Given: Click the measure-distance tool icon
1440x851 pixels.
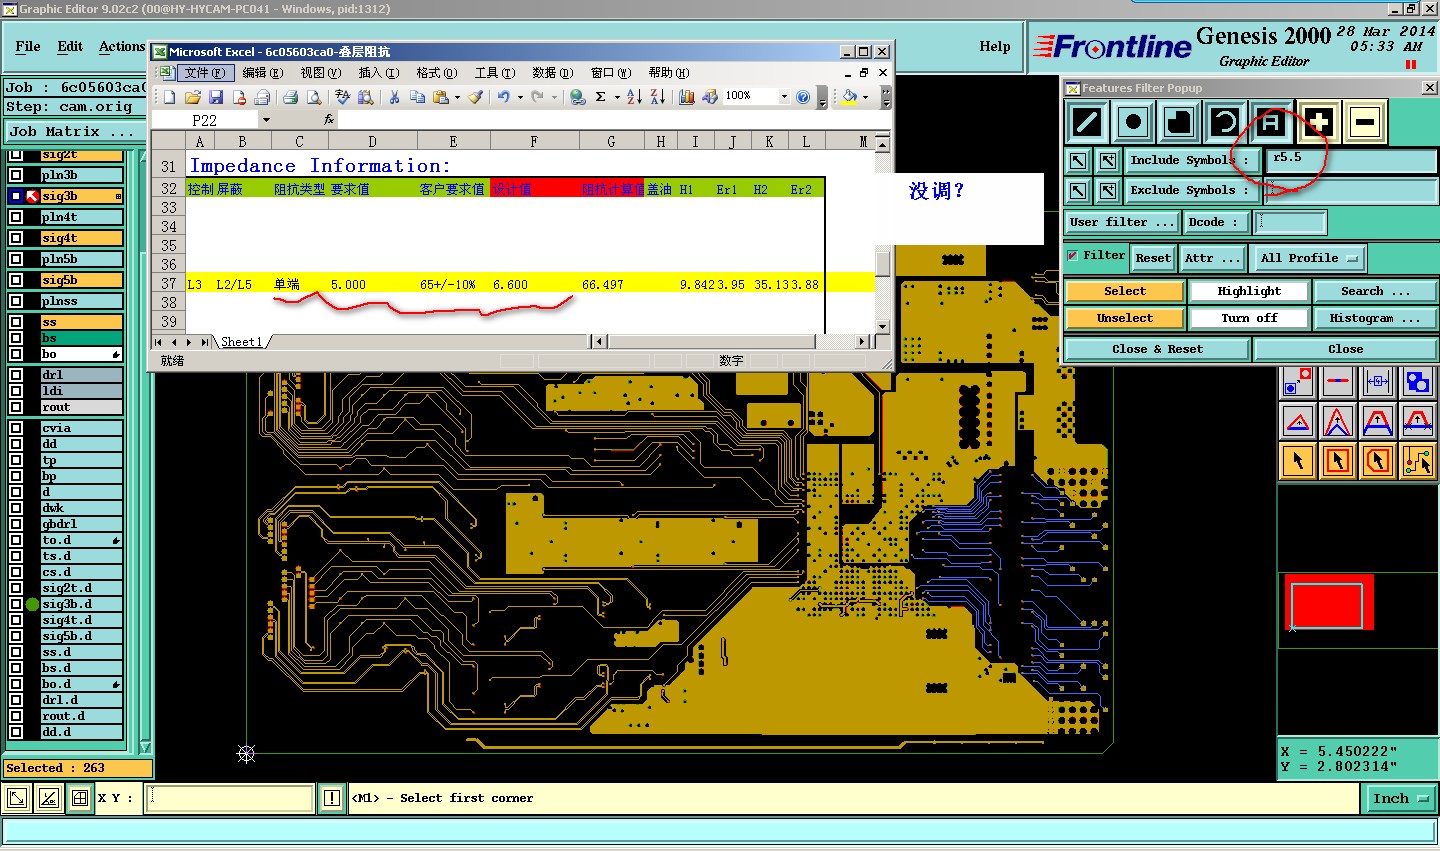Looking at the screenshot, I should click(x=1378, y=381).
